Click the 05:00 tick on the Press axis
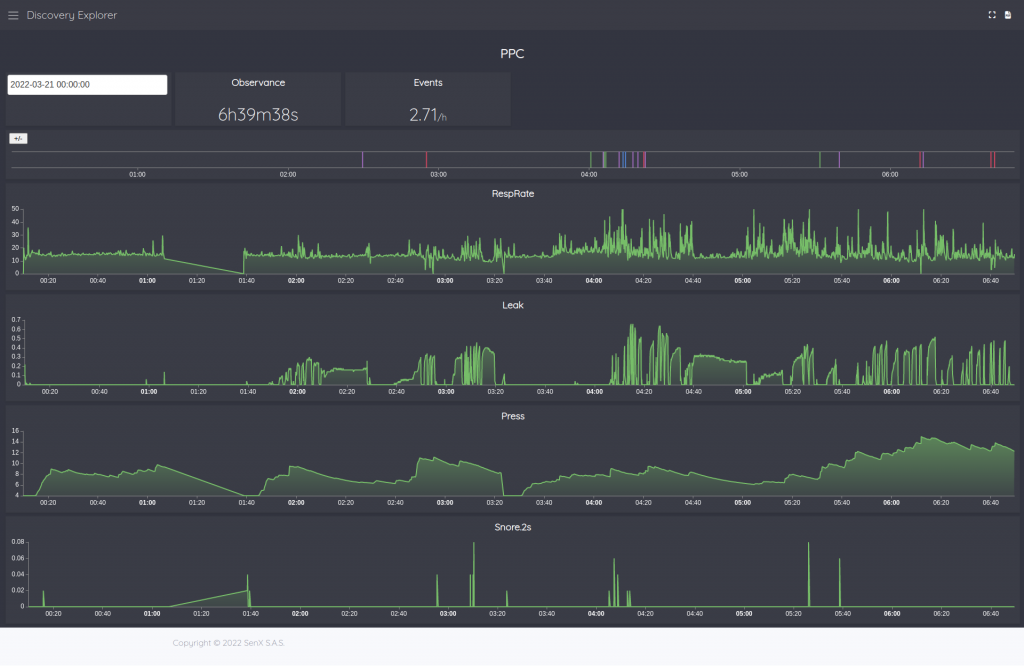The image size is (1024, 666). (743, 503)
